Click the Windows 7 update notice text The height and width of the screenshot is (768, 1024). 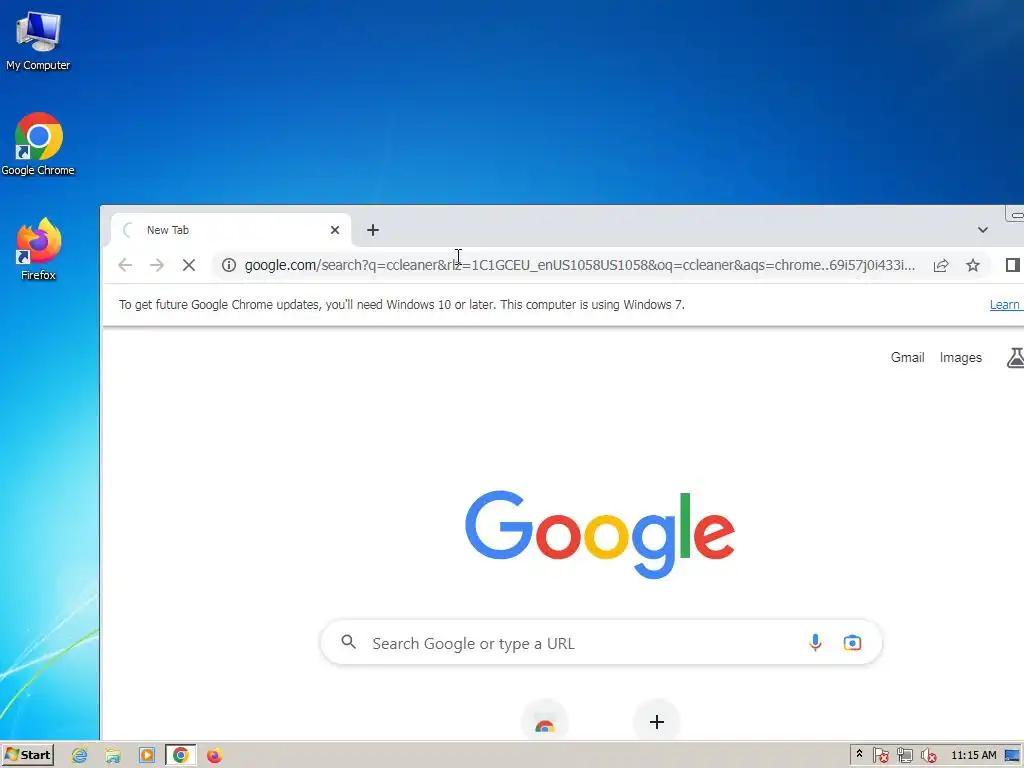[x=402, y=304]
